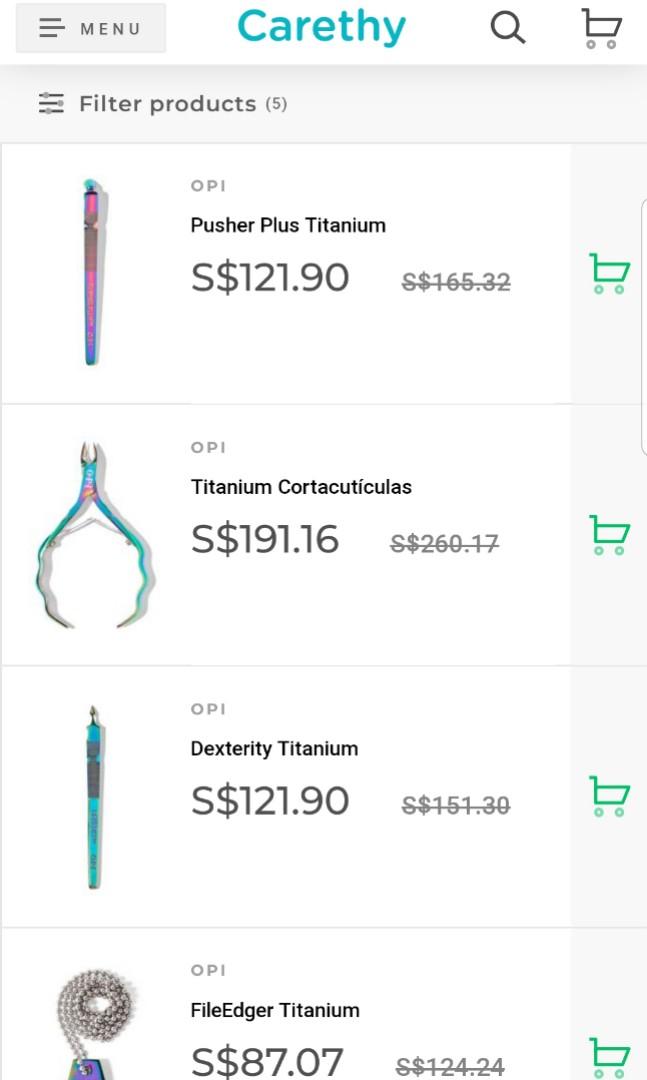This screenshot has height=1080, width=647.
Task: View Dexterity Titanium tool image
Action: (x=93, y=797)
